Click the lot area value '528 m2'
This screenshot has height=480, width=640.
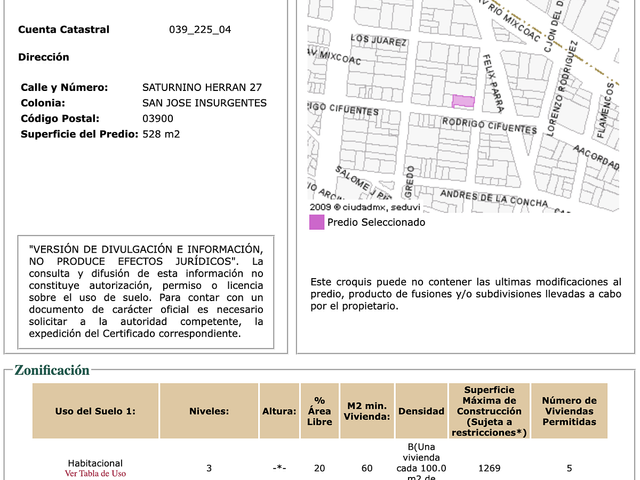[x=161, y=134]
